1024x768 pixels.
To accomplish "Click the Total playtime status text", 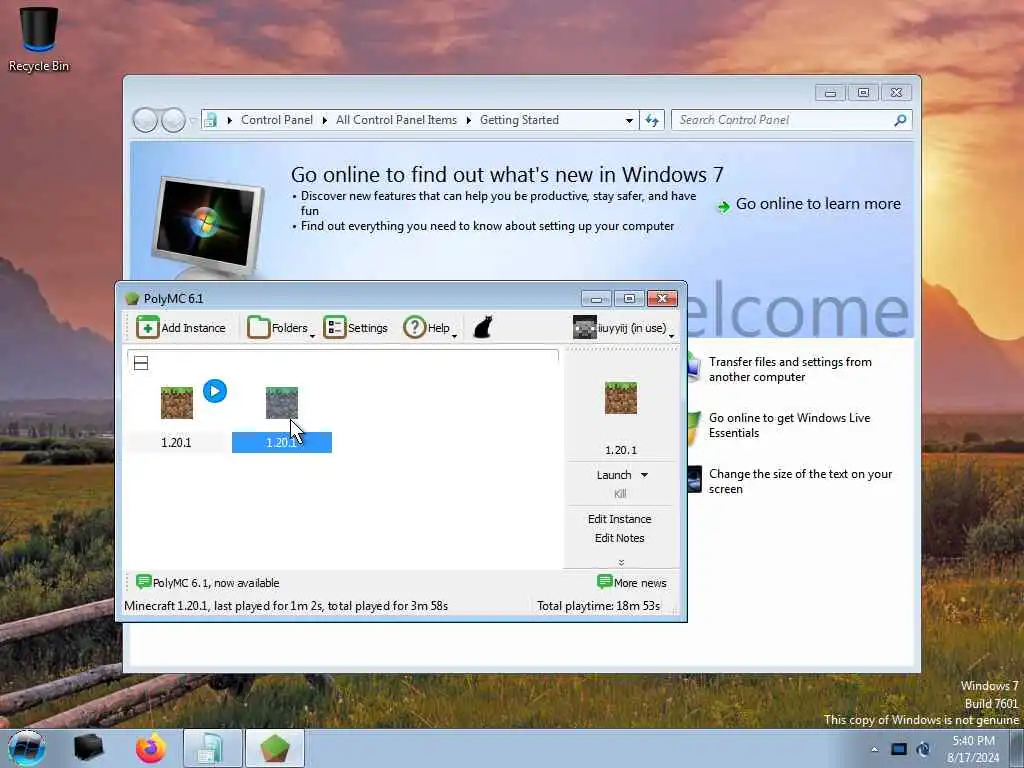I will [598, 605].
